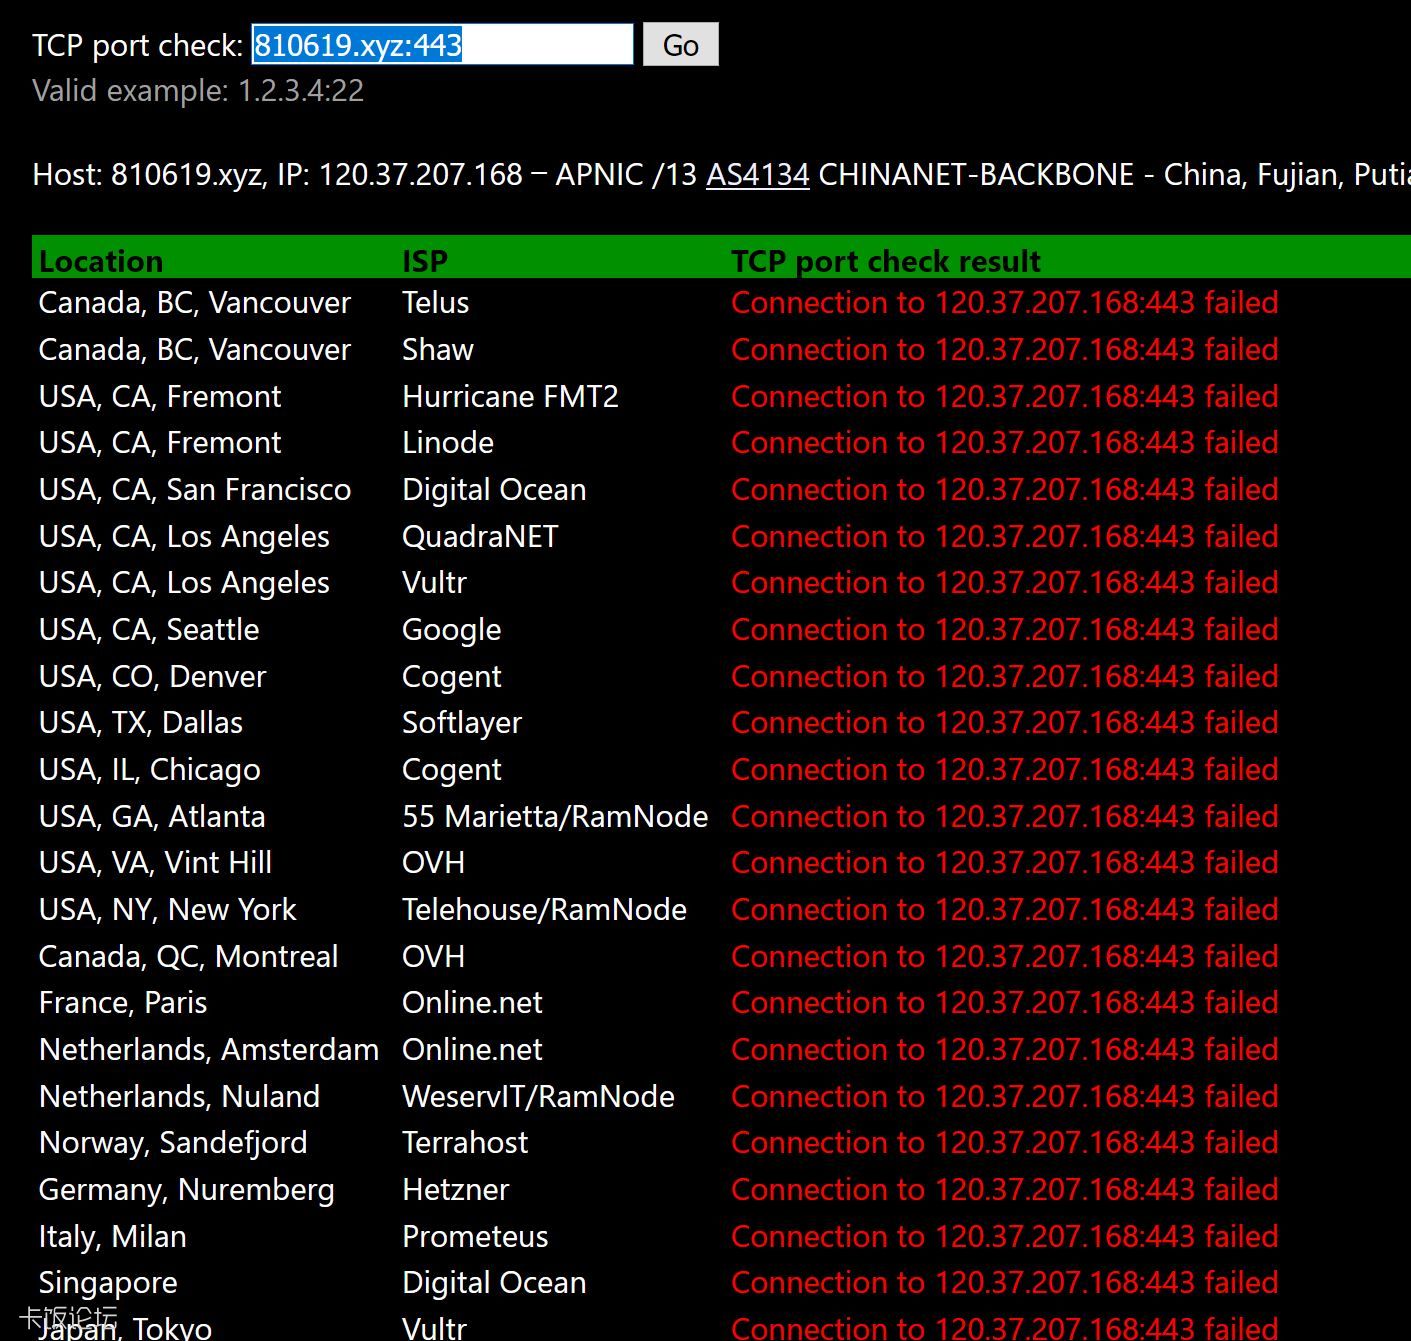
Task: Click the Singapore location cell
Action: 108,1283
